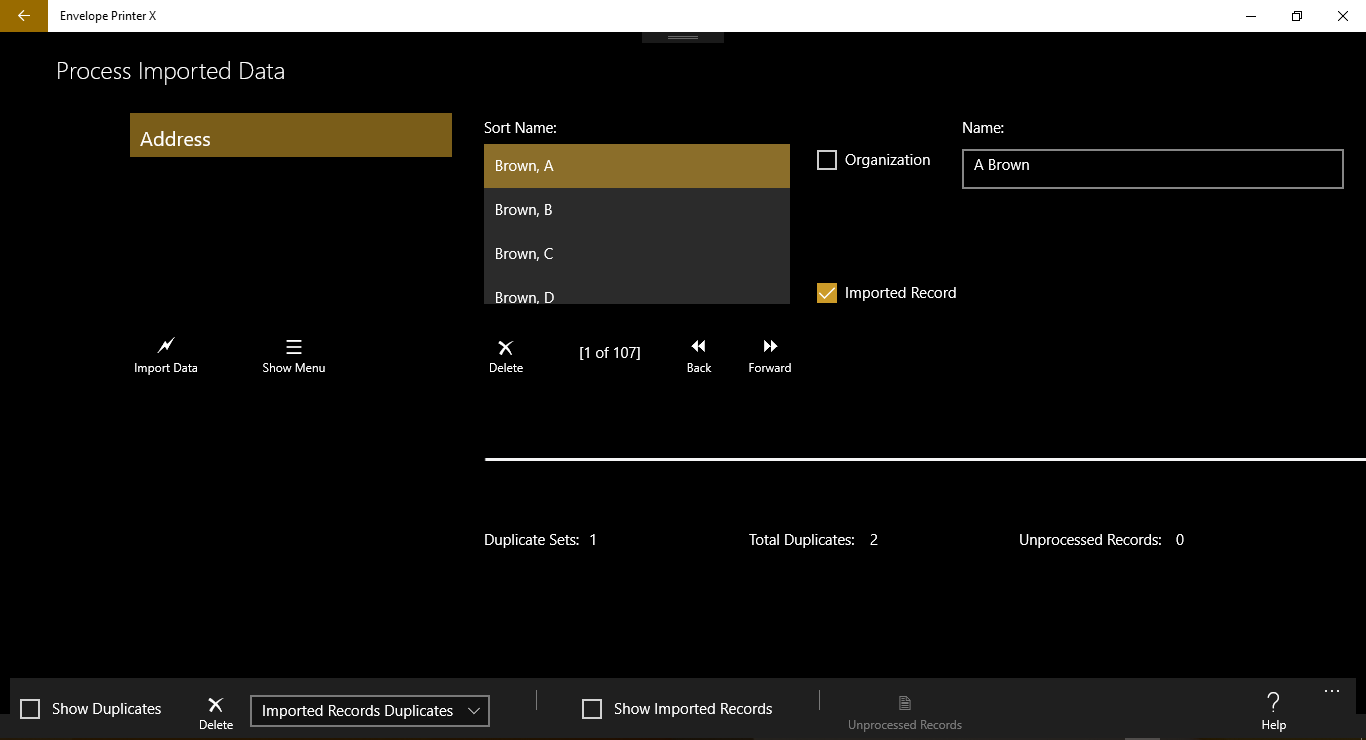The width and height of the screenshot is (1366, 740).
Task: Enable Show Imported Records checkbox
Action: point(592,709)
